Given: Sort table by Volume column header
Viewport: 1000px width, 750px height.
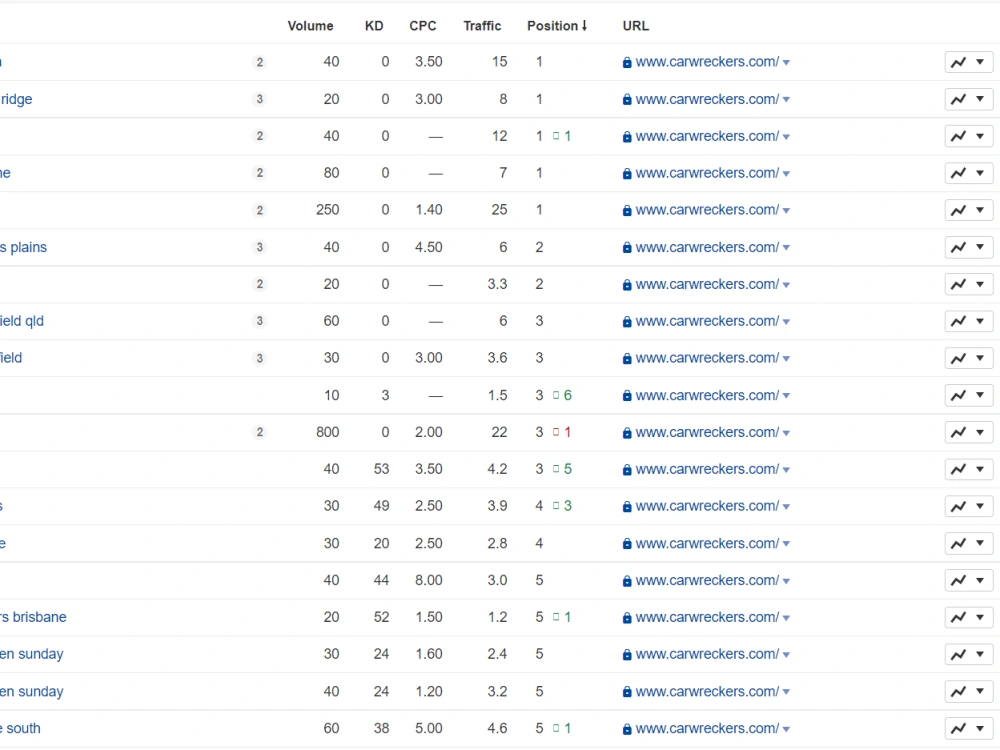Looking at the screenshot, I should point(311,26).
